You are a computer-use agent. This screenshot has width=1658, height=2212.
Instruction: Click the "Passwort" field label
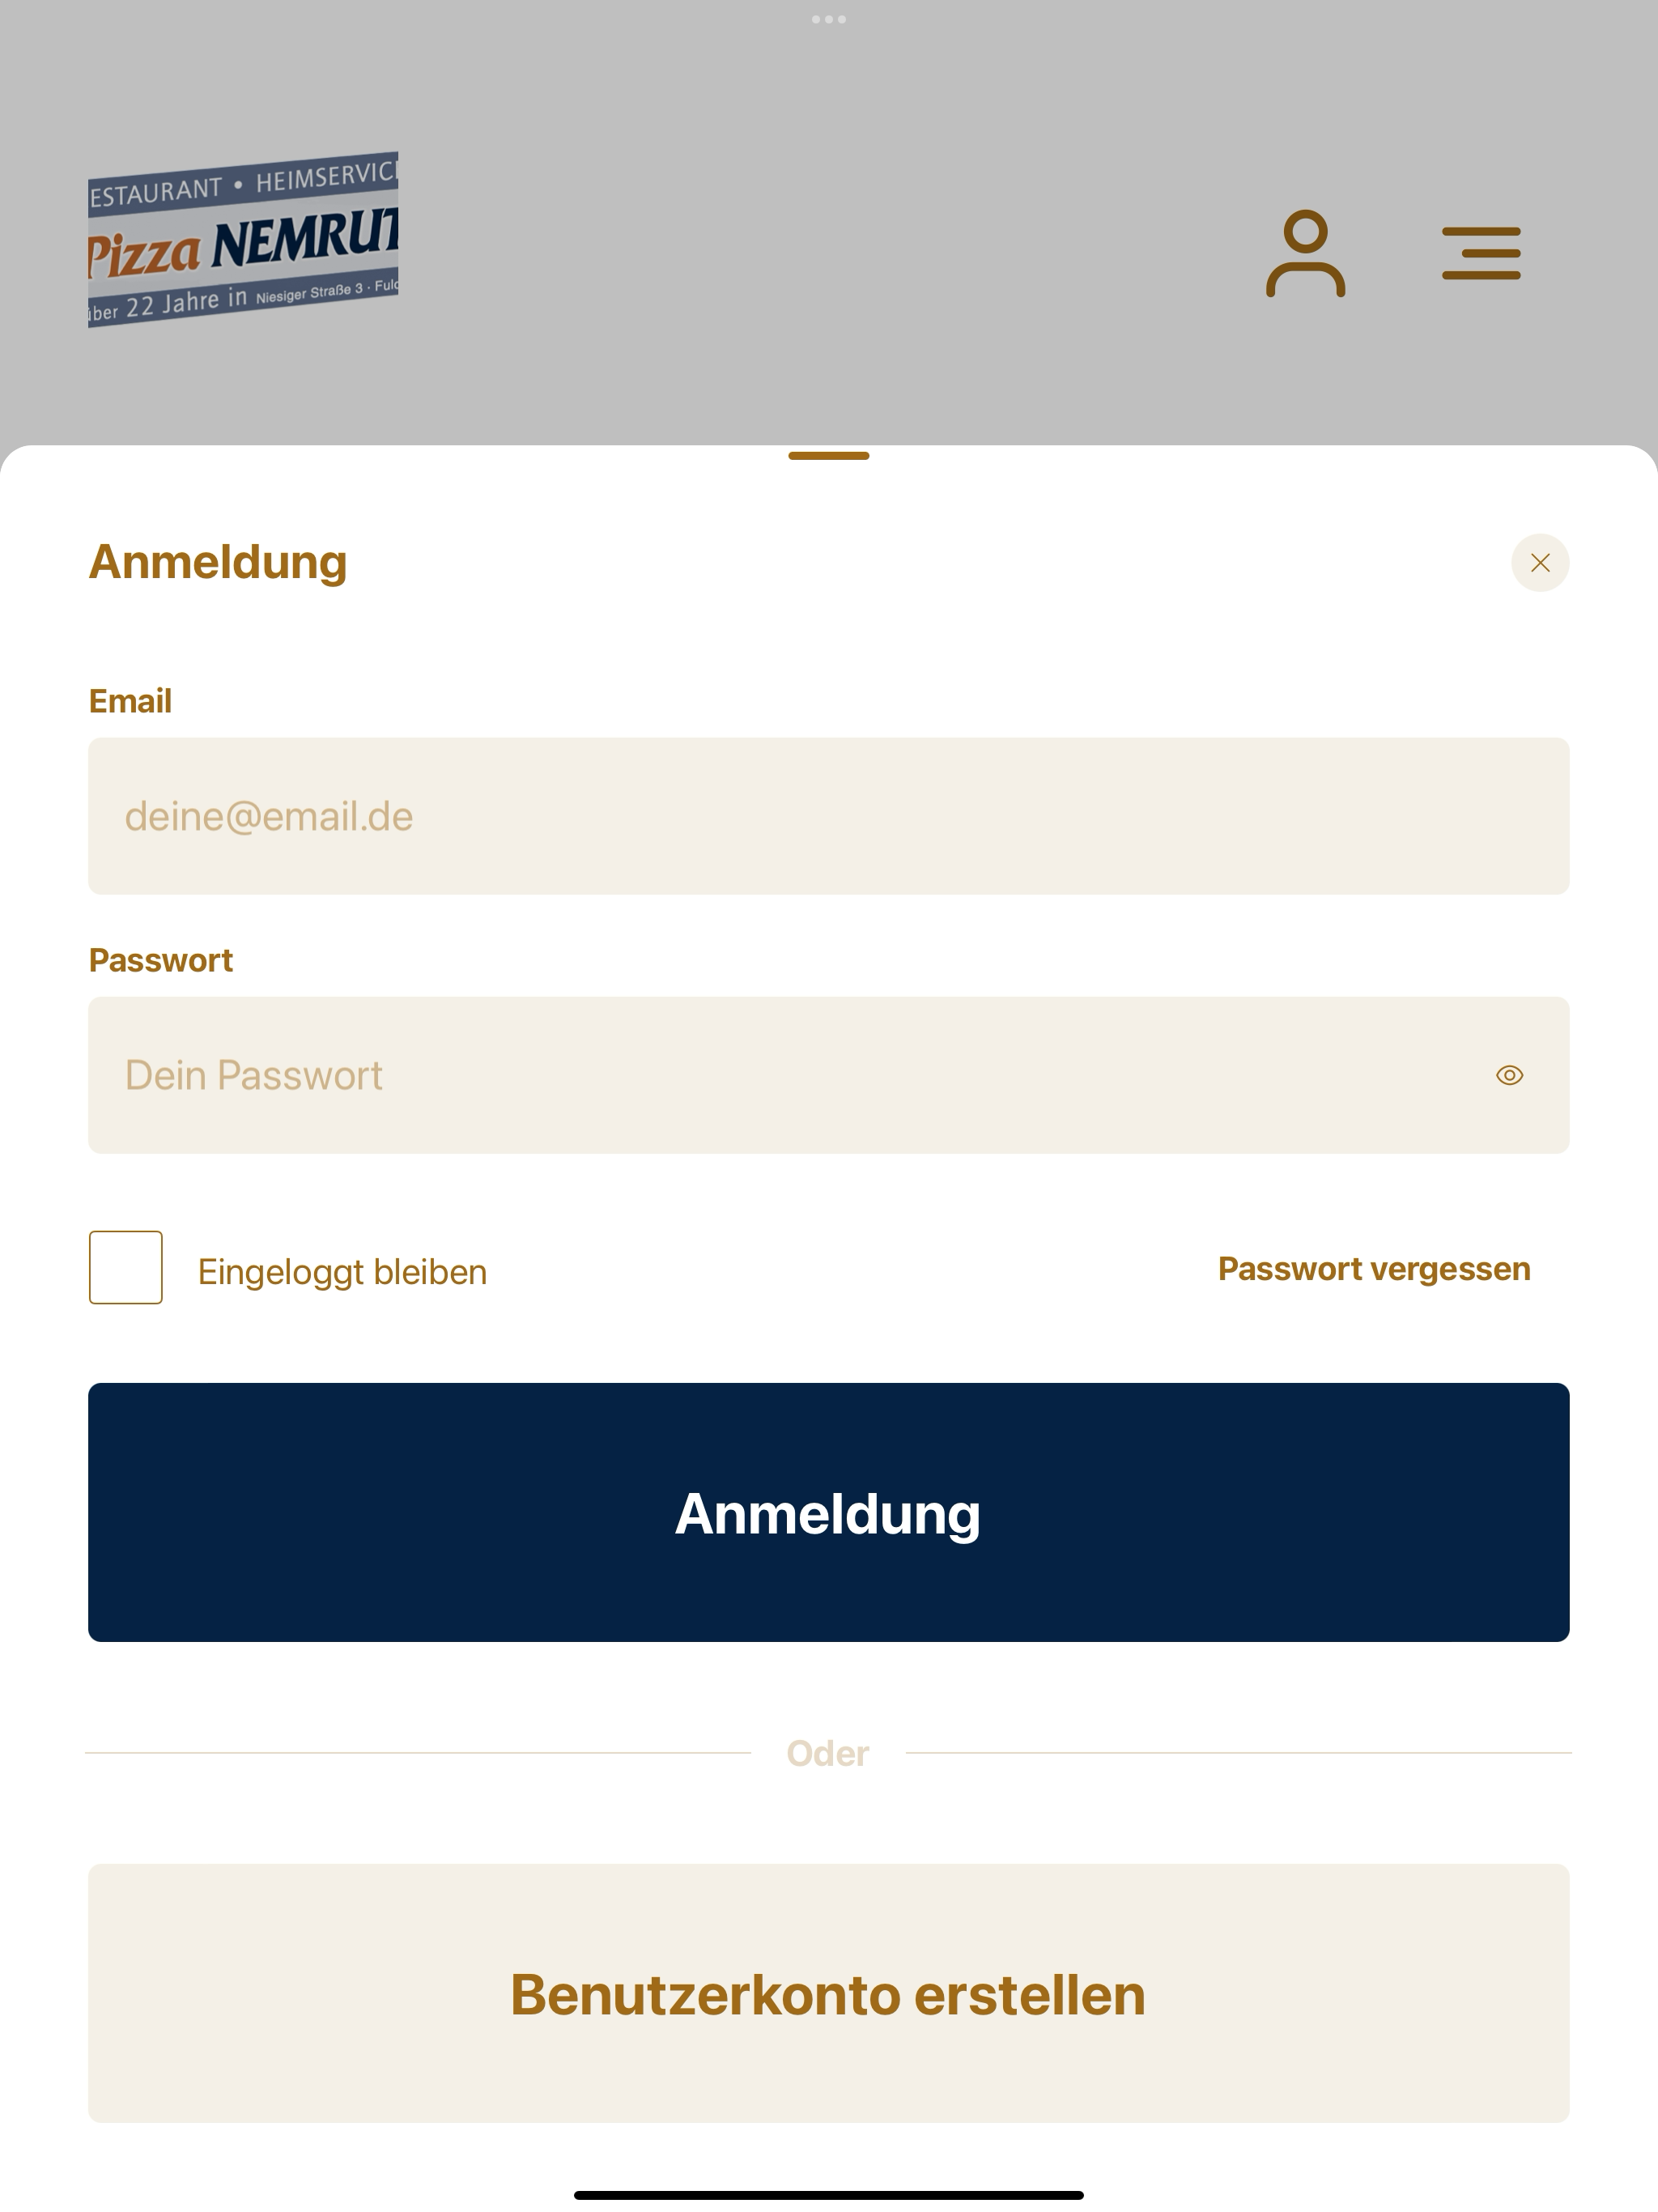[161, 960]
